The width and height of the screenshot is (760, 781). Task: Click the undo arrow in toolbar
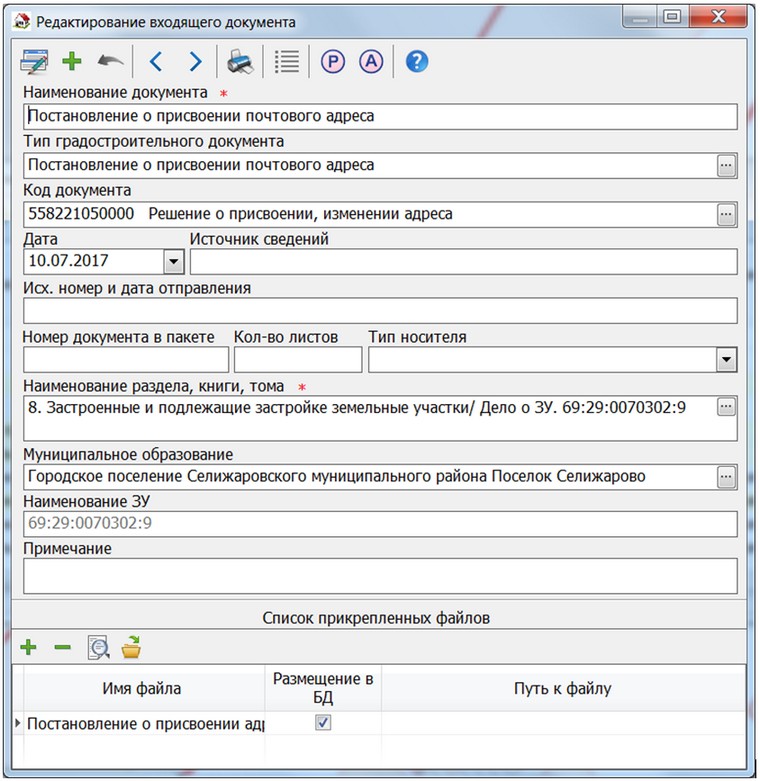pyautogui.click(x=109, y=62)
